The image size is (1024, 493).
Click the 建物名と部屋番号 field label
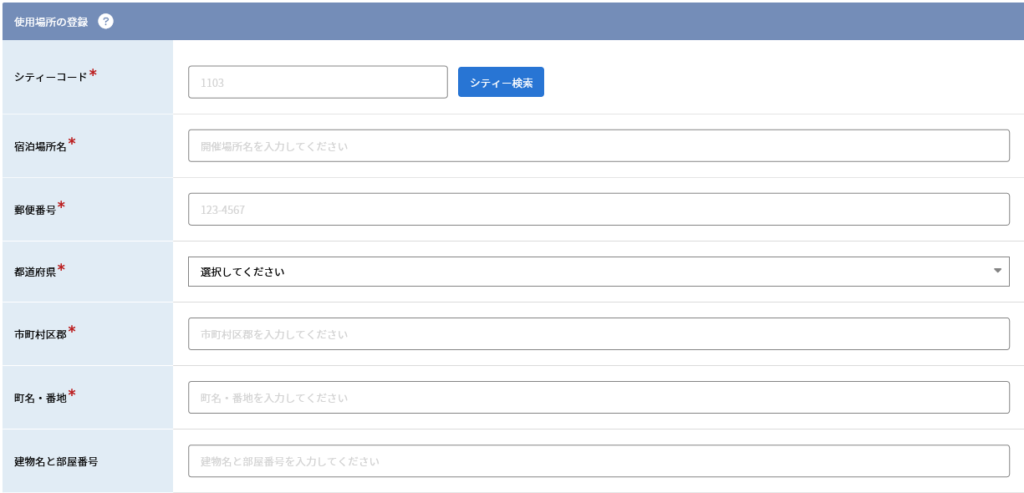point(56,461)
